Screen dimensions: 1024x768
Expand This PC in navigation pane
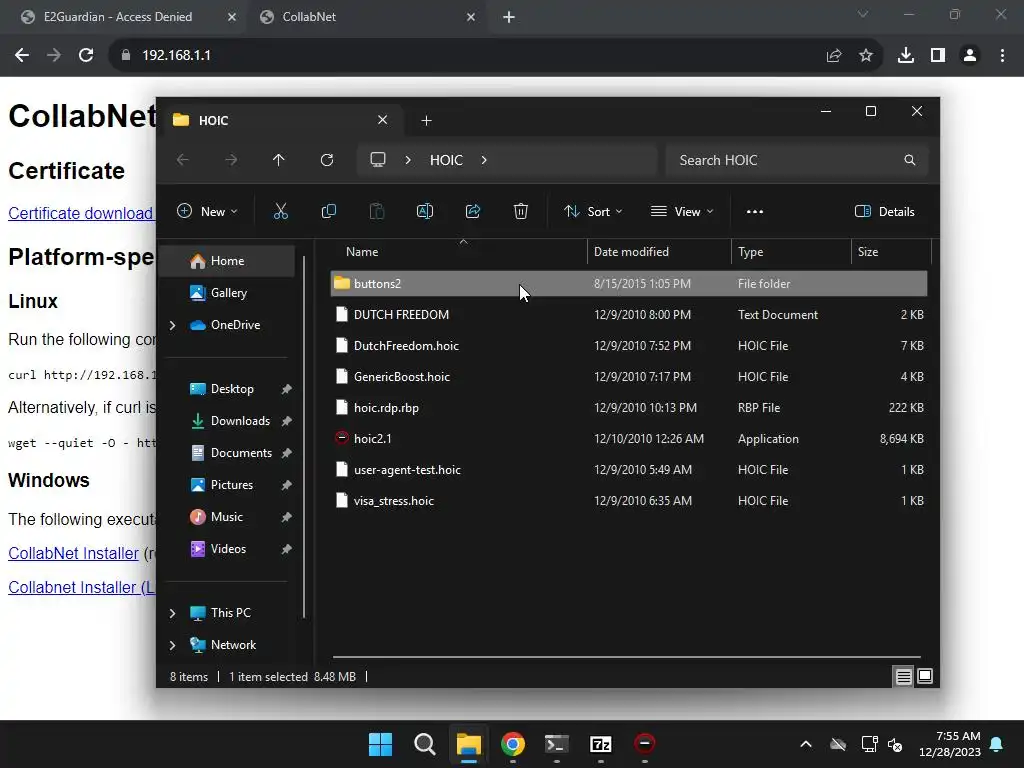[x=172, y=613]
